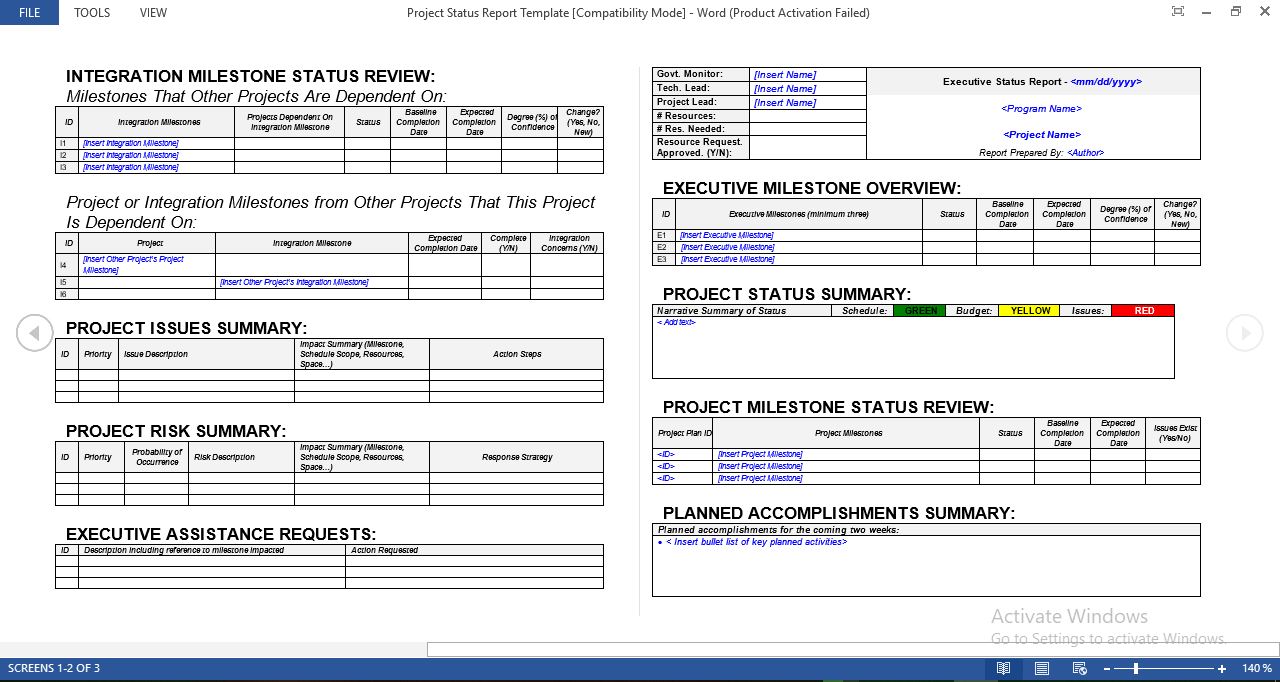Click the Author placeholder in Report Prepared By

click(x=1088, y=152)
